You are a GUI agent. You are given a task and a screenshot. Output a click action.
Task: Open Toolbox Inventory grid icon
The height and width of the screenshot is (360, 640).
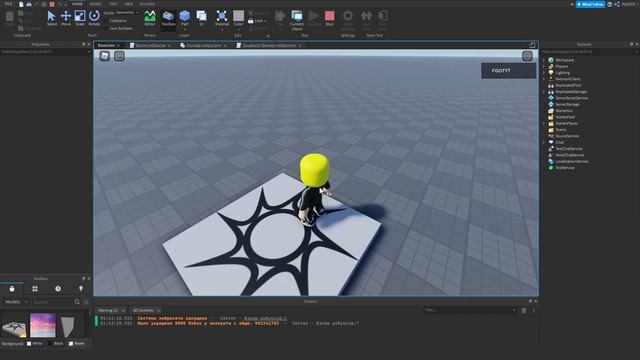(x=35, y=289)
